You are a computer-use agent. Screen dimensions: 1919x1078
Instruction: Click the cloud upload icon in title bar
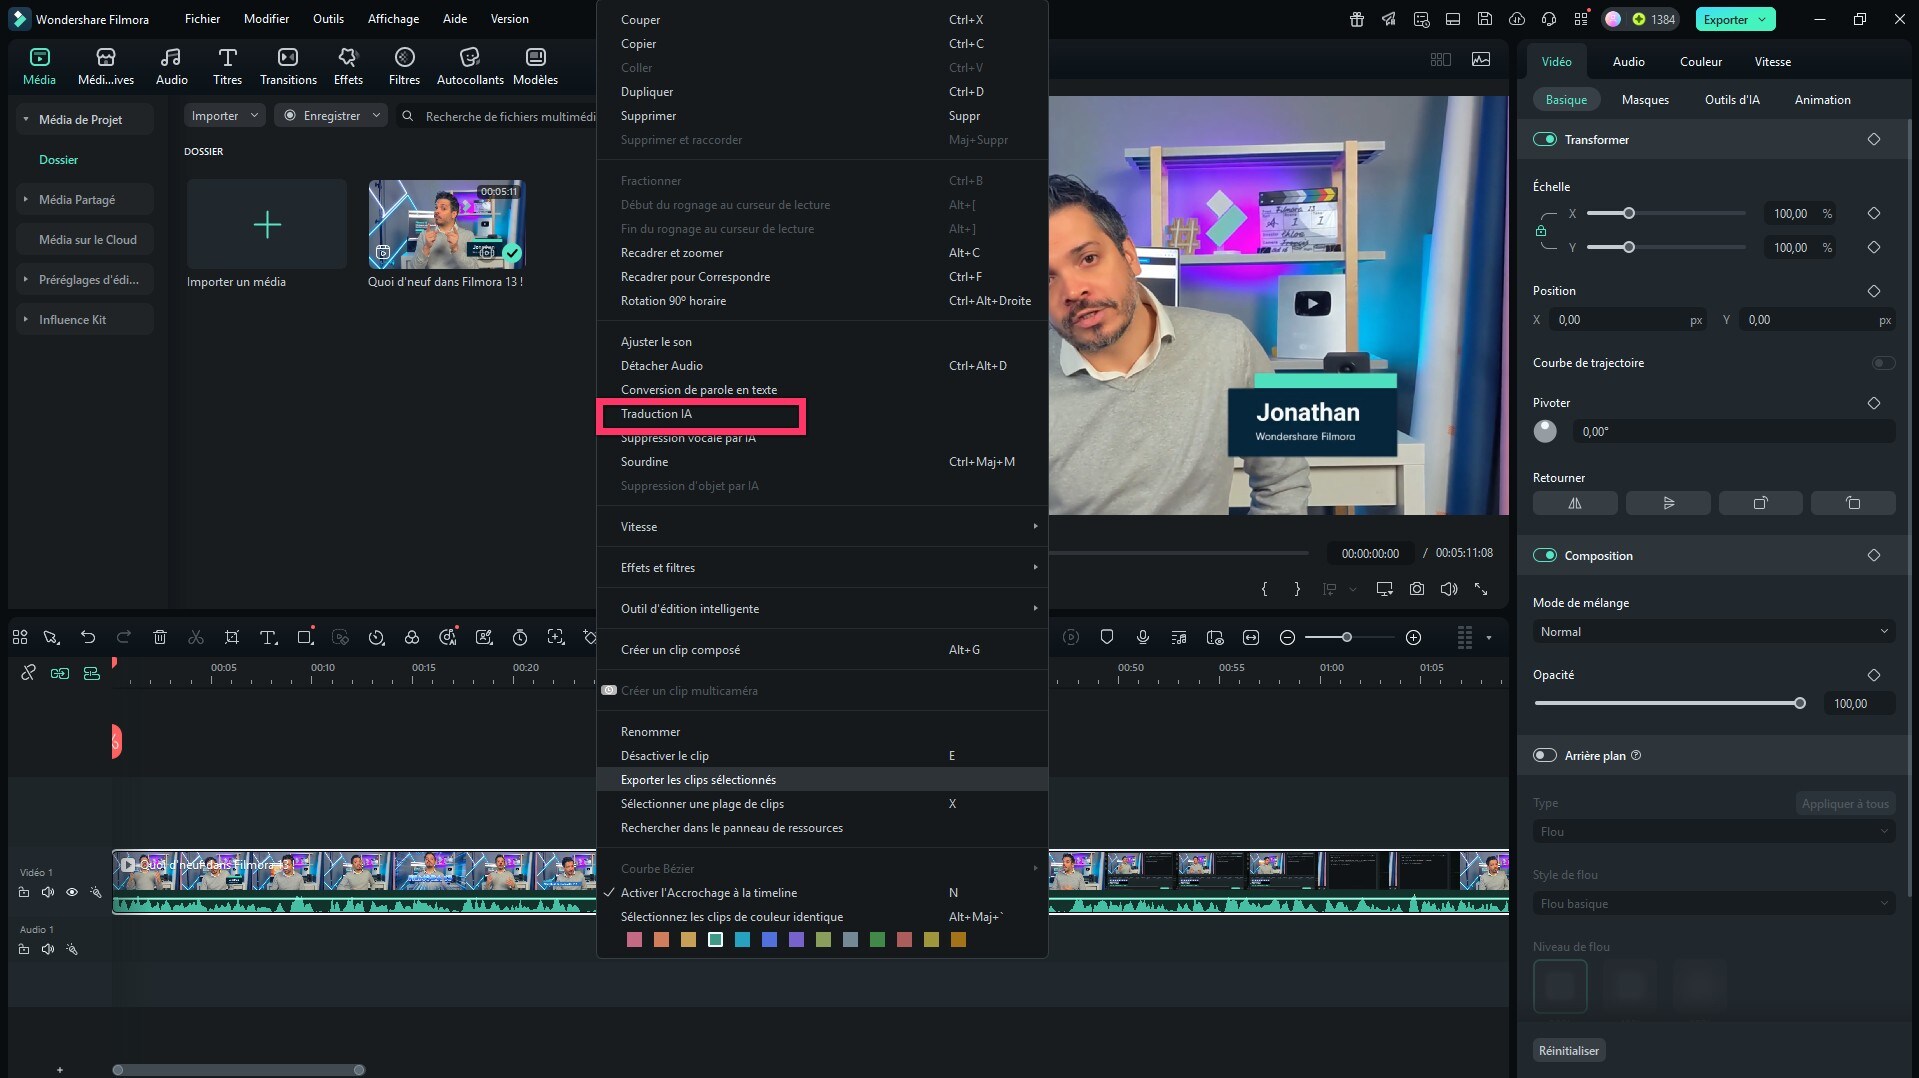tap(1517, 19)
